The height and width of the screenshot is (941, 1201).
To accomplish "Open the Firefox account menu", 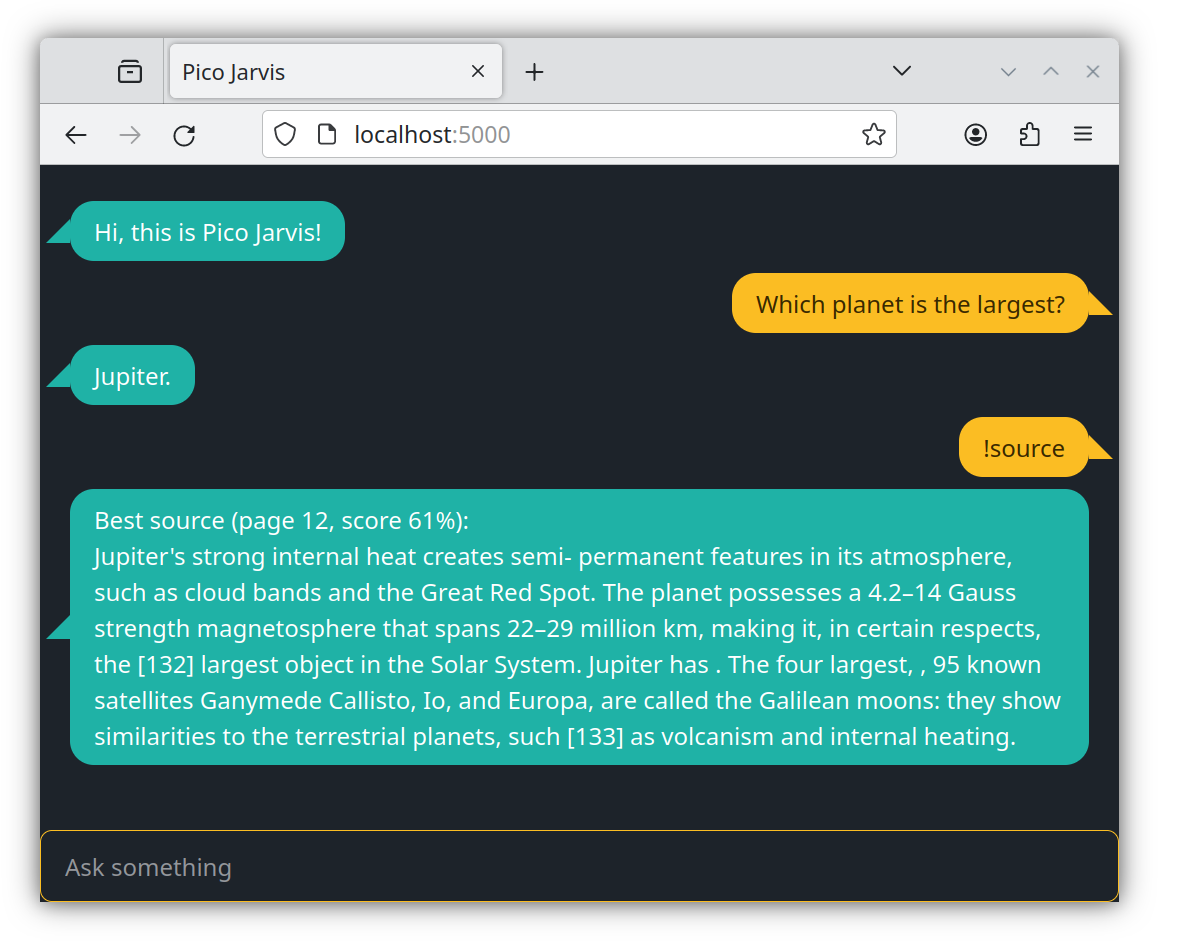I will coord(976,134).
